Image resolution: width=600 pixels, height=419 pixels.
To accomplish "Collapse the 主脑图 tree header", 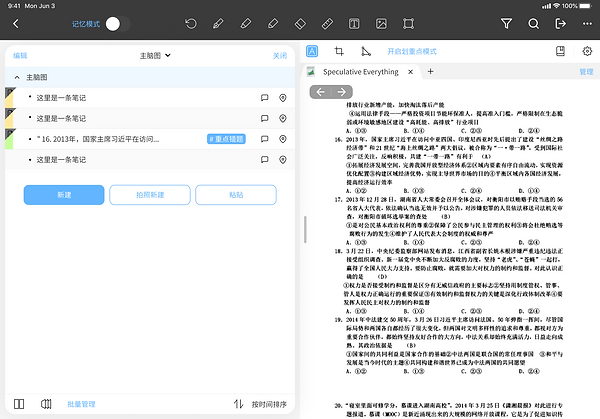I will tap(17, 77).
